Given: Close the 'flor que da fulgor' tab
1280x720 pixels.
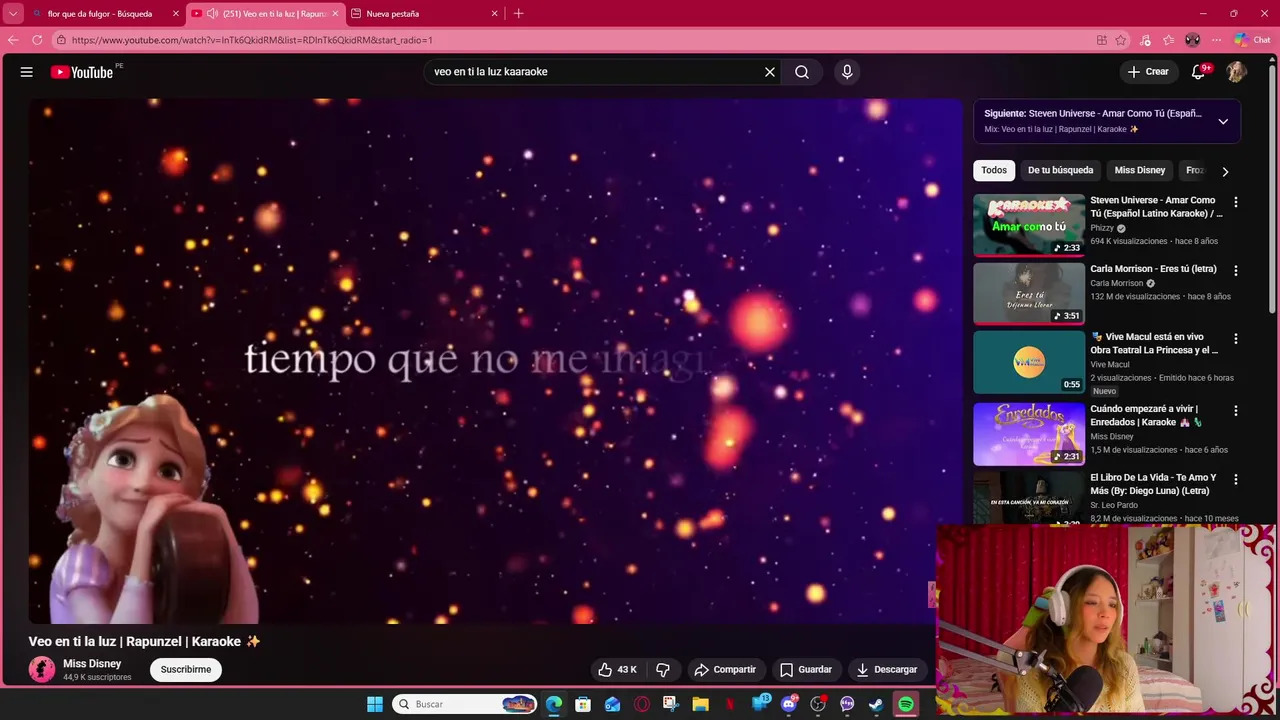Looking at the screenshot, I should [x=176, y=14].
